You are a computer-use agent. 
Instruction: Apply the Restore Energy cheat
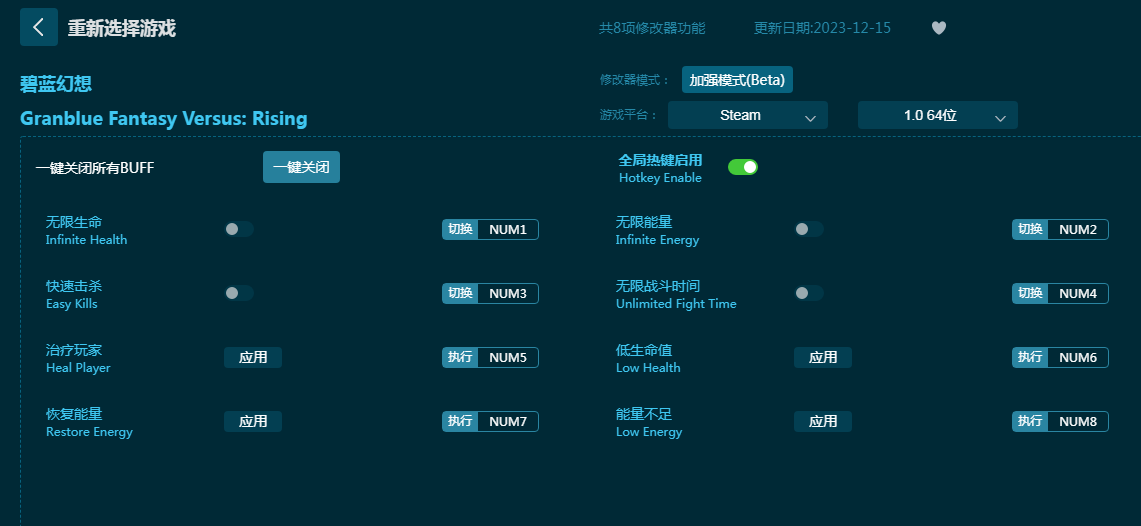(253, 421)
